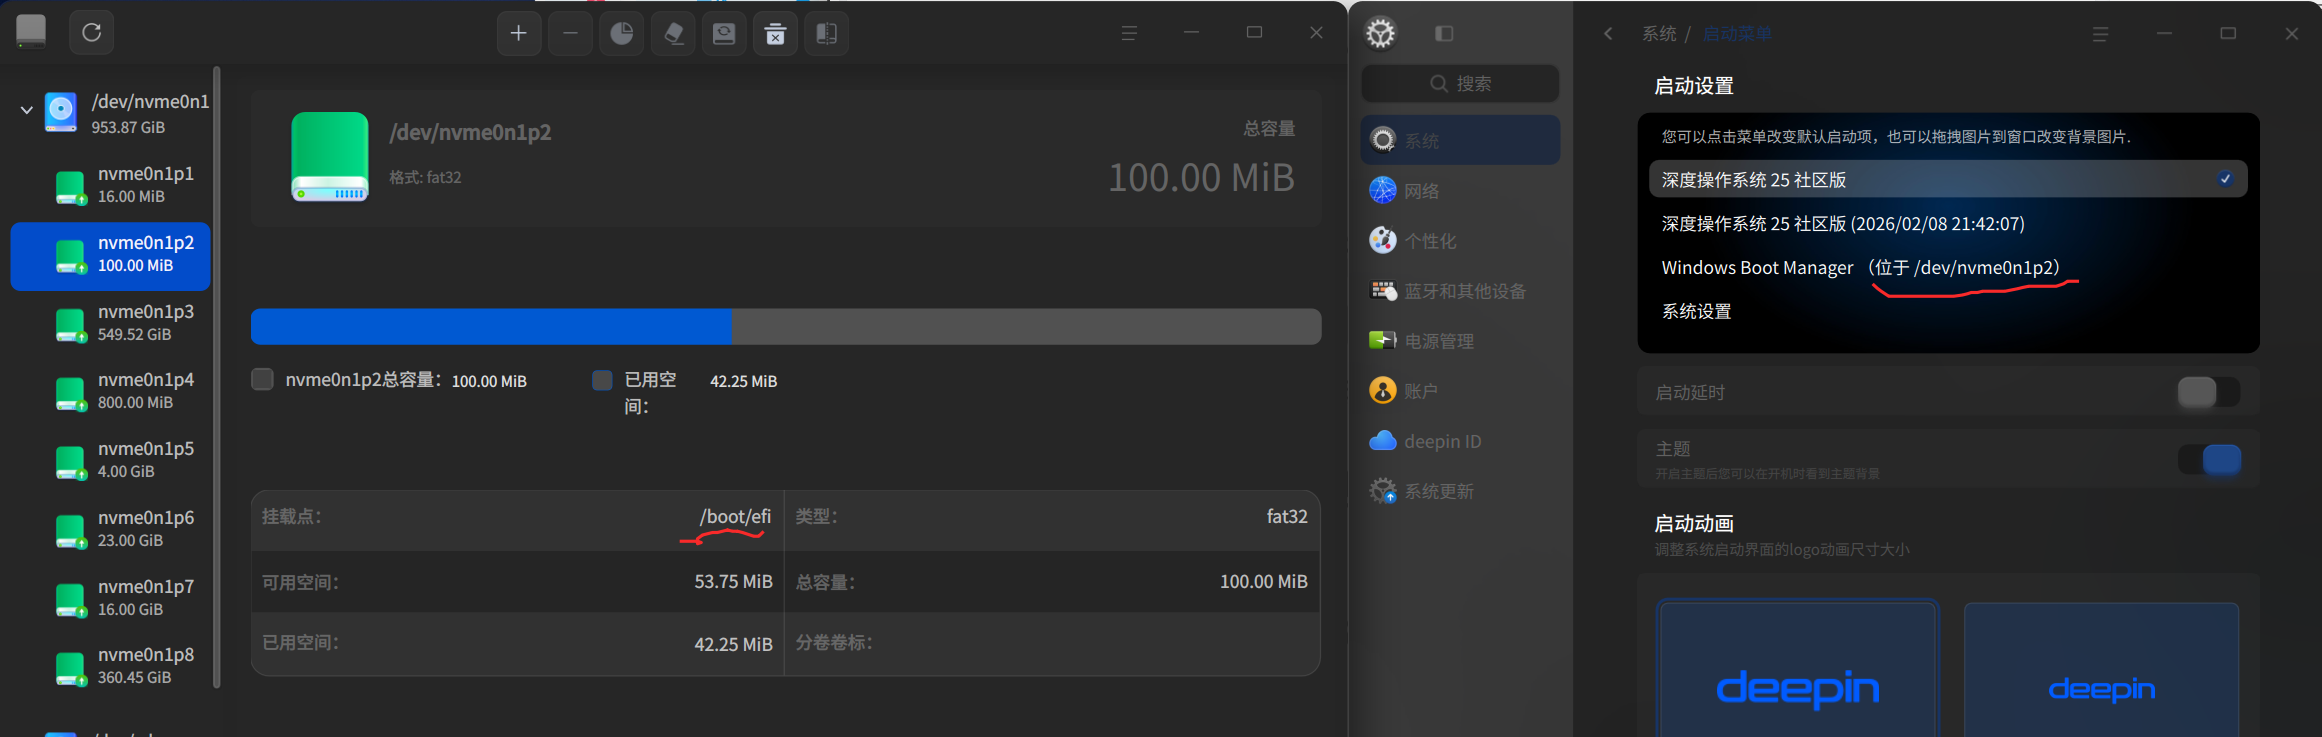
Task: Select partition nvme0n1p7 16.00 GiB
Action: 110,598
